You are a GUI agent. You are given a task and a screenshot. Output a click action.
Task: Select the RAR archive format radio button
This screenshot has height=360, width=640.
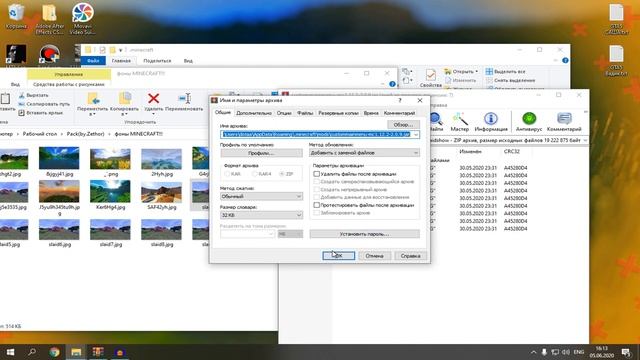pos(227,174)
